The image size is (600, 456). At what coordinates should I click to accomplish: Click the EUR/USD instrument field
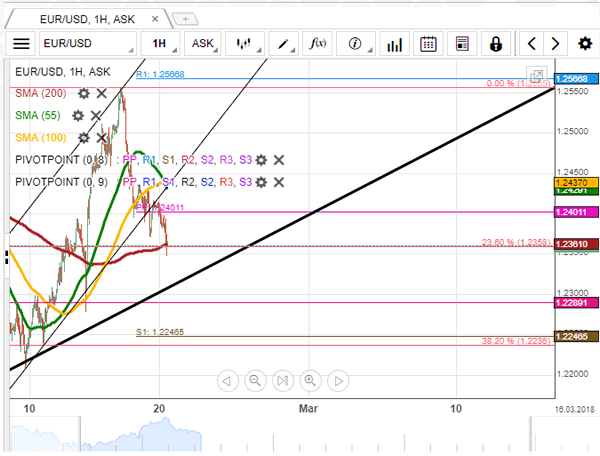[x=87, y=44]
